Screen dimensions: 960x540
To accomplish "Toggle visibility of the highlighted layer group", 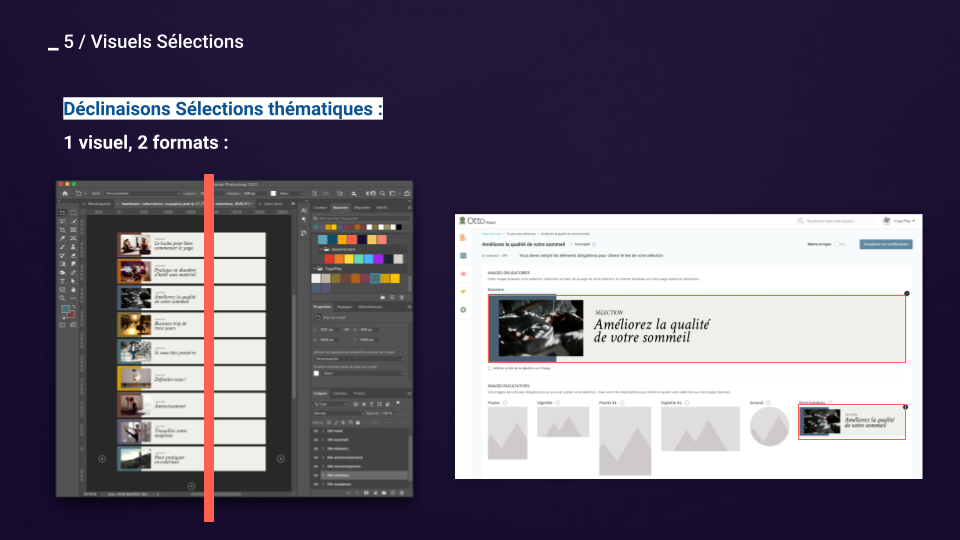I will click(x=316, y=475).
